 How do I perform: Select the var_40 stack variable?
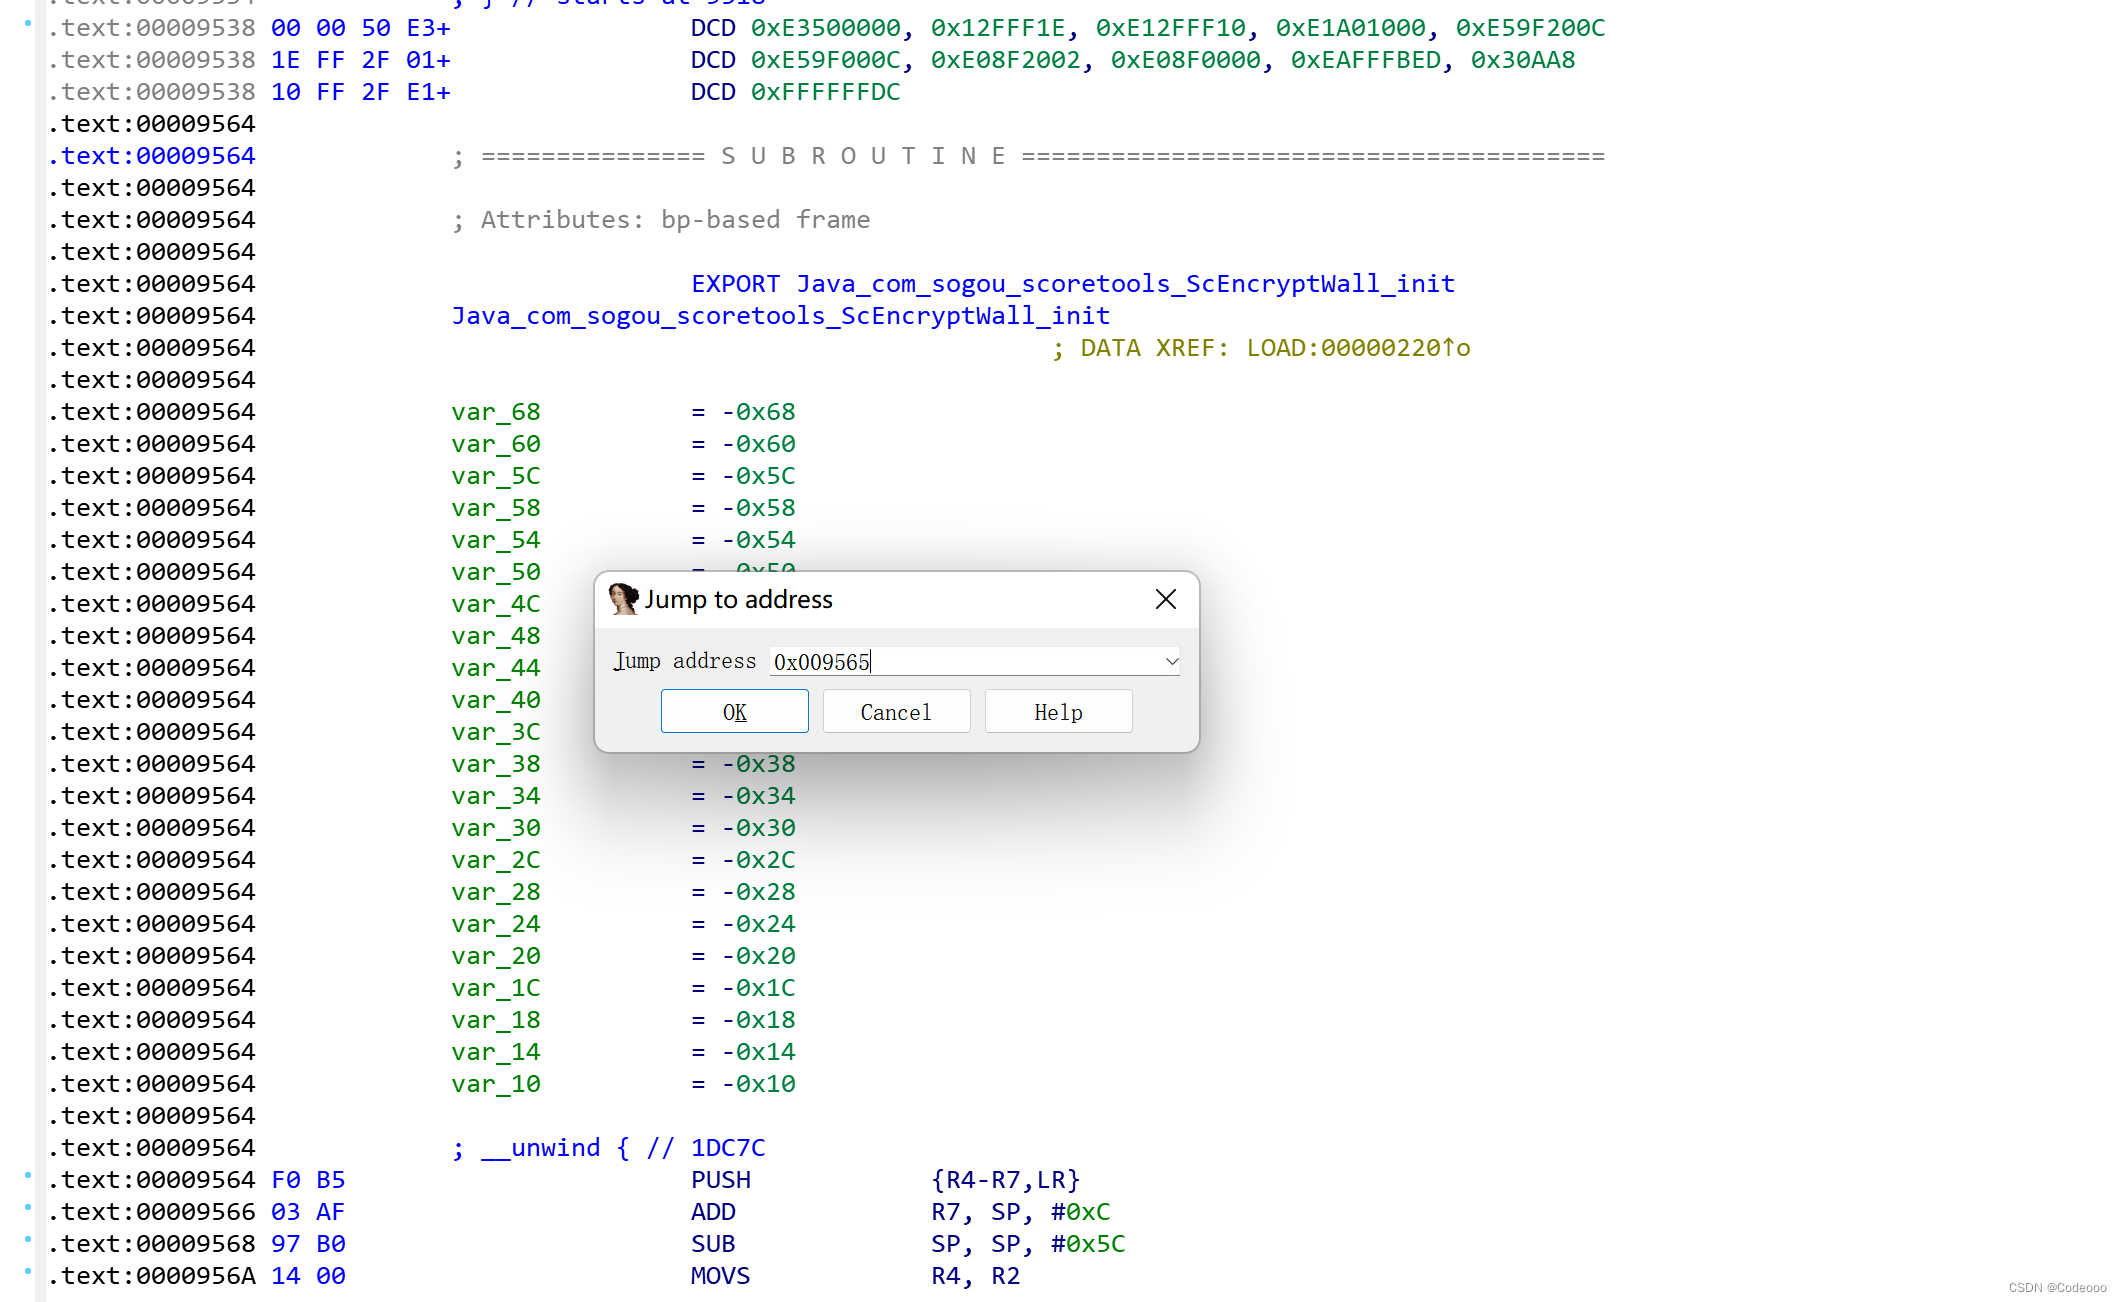(x=495, y=700)
